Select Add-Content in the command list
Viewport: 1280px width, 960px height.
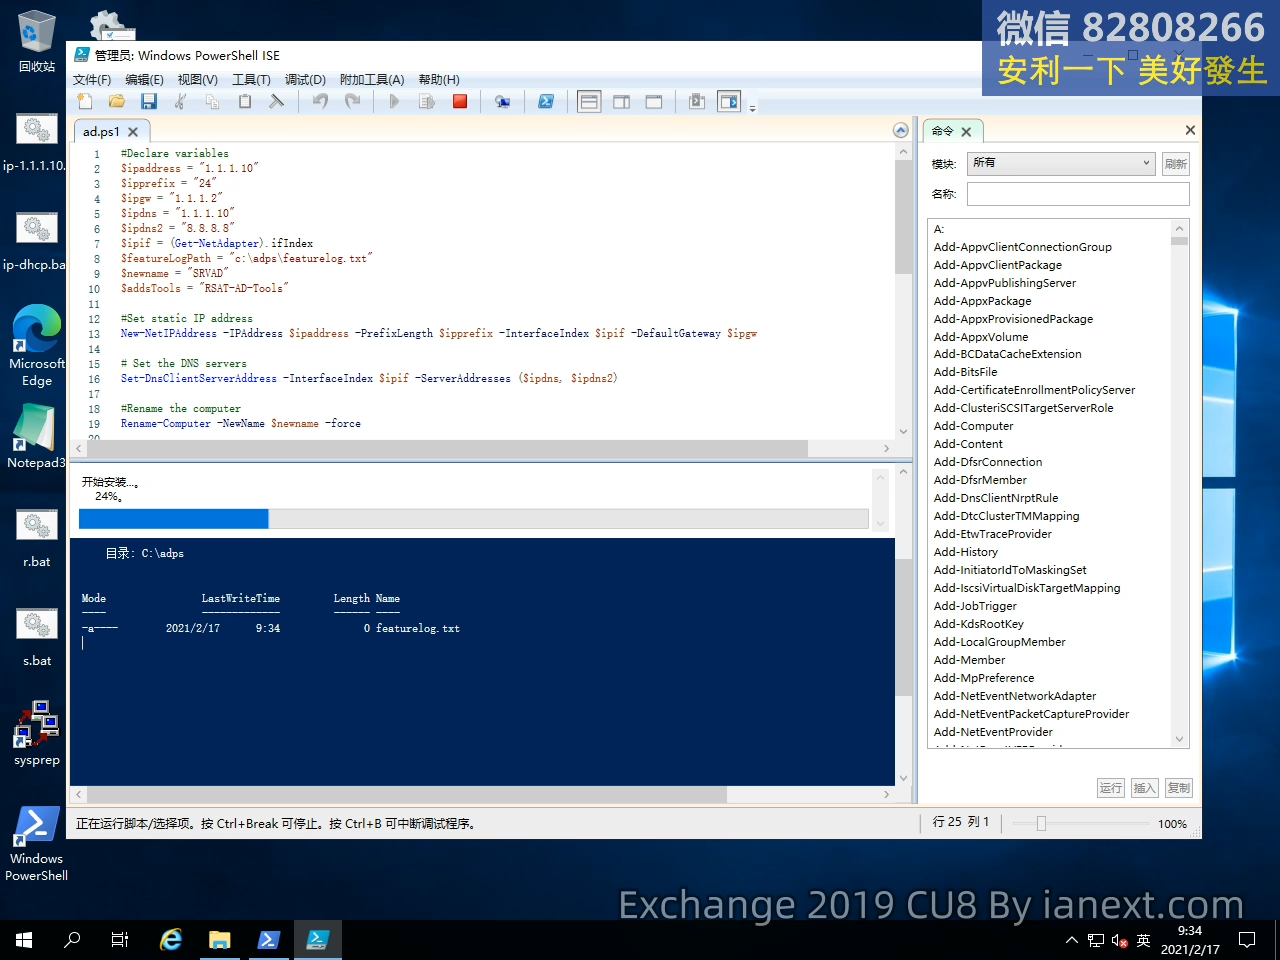(x=968, y=444)
